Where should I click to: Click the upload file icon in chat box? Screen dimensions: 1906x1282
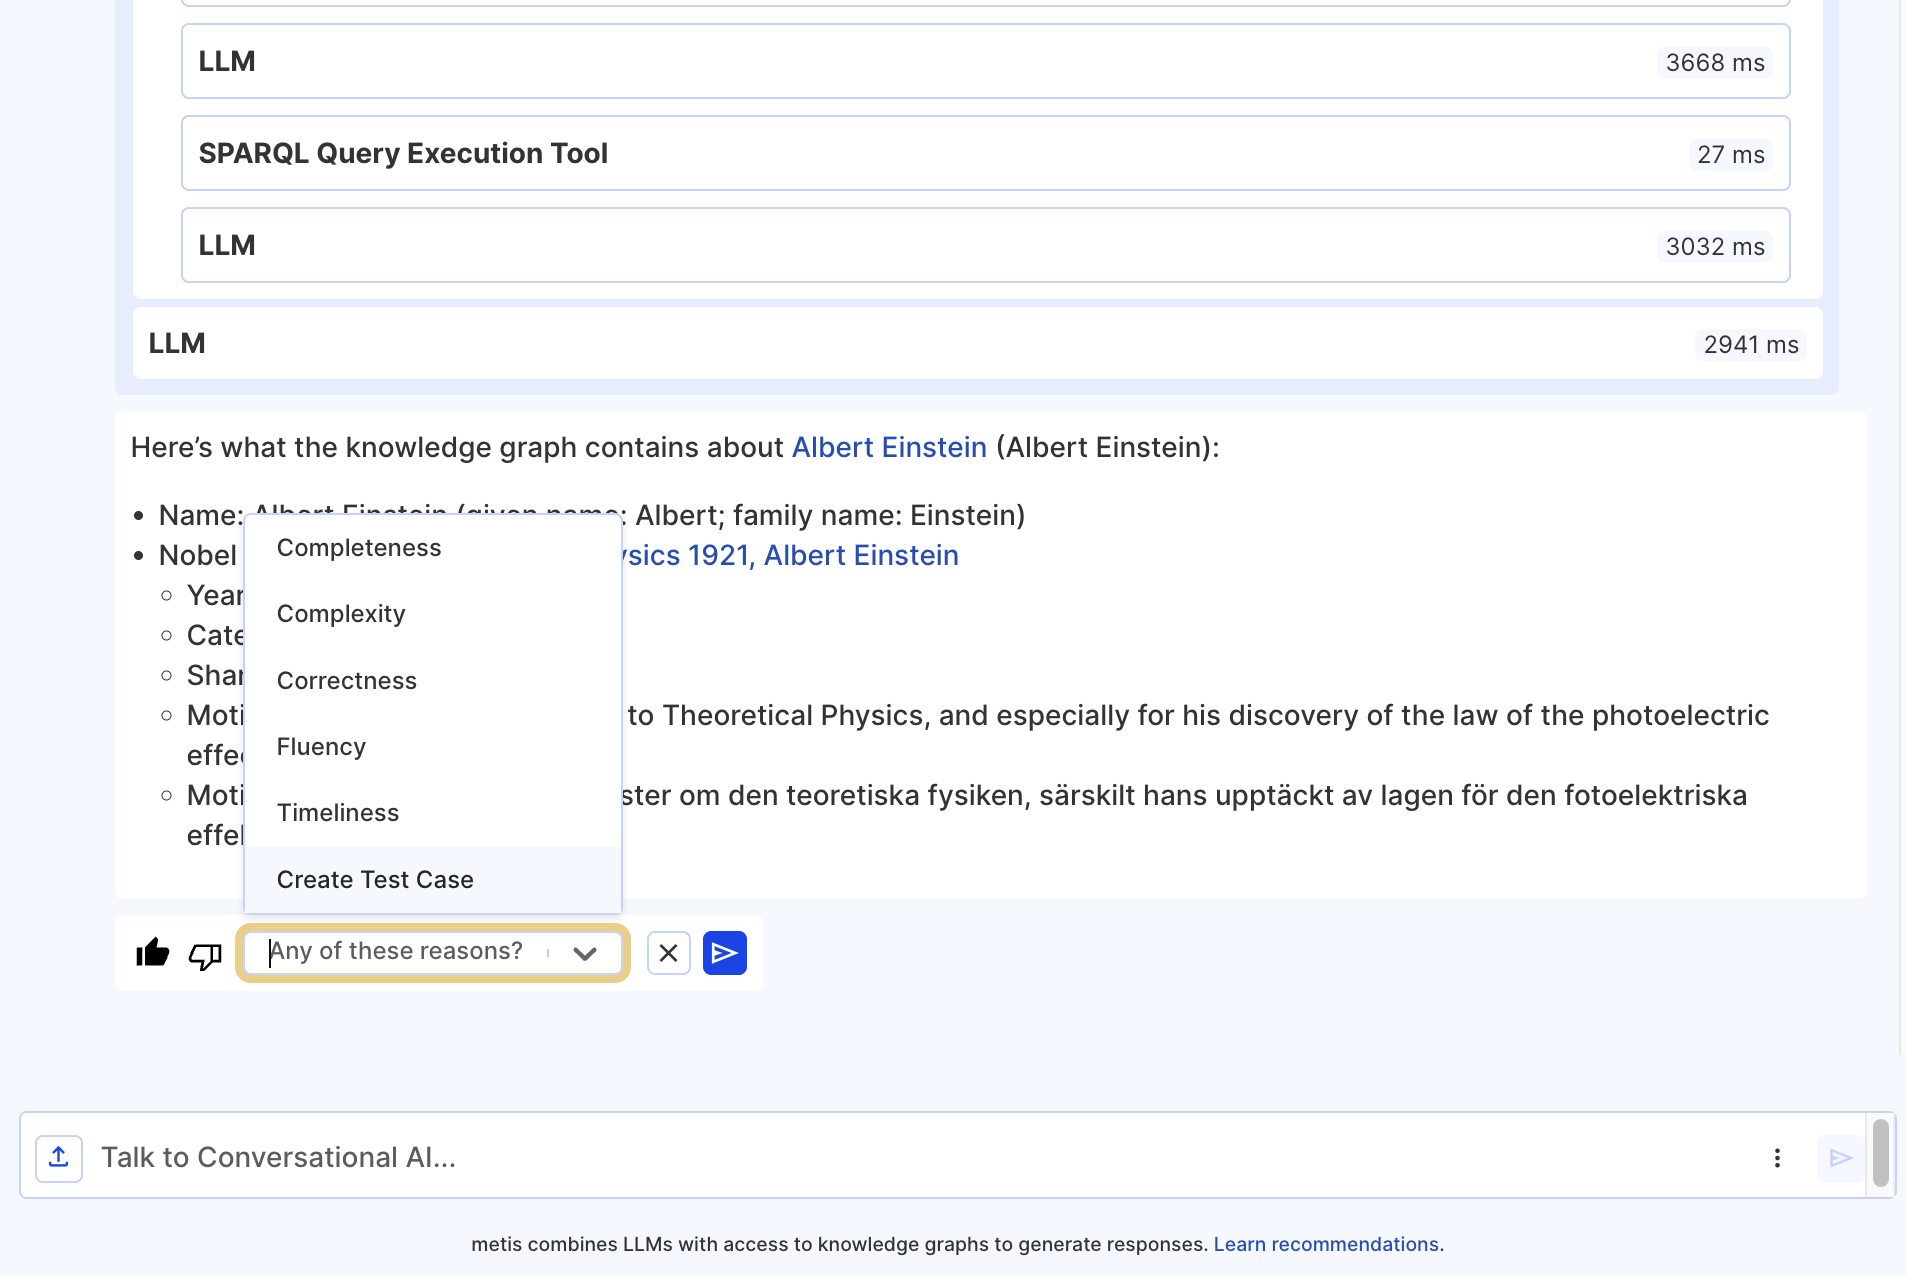pyautogui.click(x=59, y=1158)
